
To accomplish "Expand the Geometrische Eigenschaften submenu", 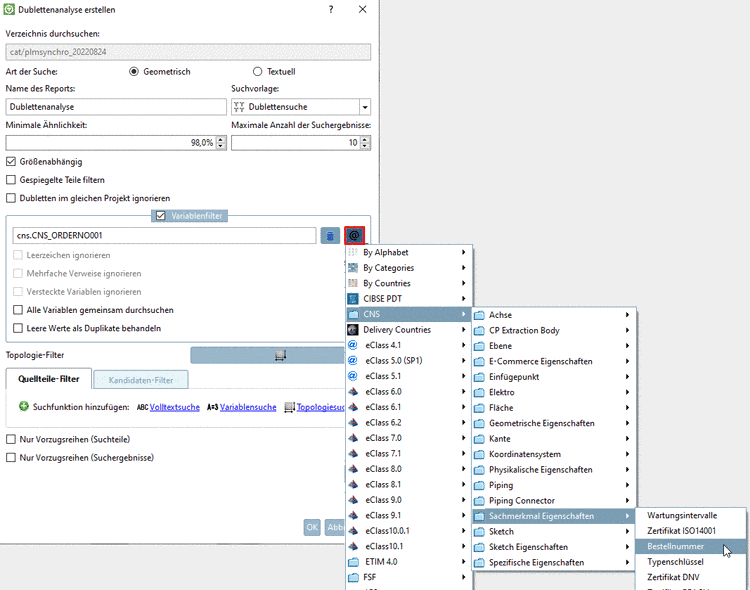I will click(627, 423).
